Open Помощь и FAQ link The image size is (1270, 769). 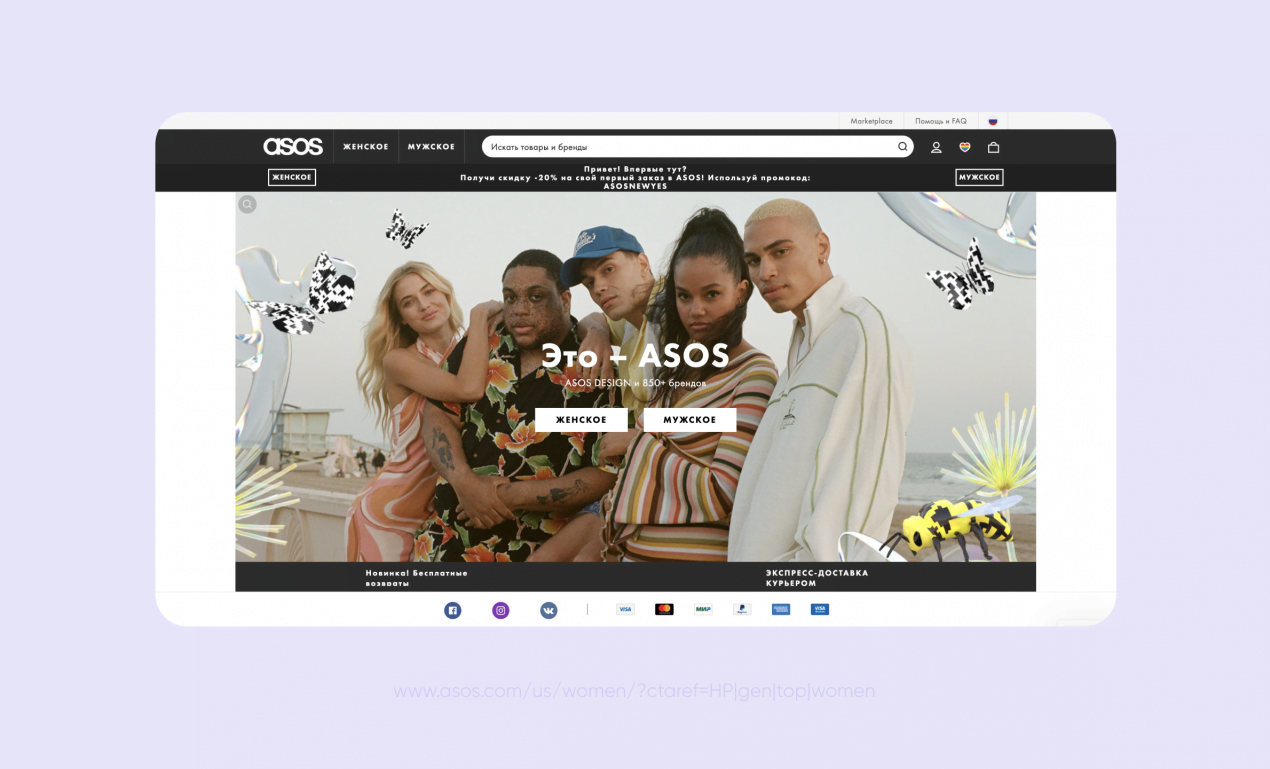941,121
